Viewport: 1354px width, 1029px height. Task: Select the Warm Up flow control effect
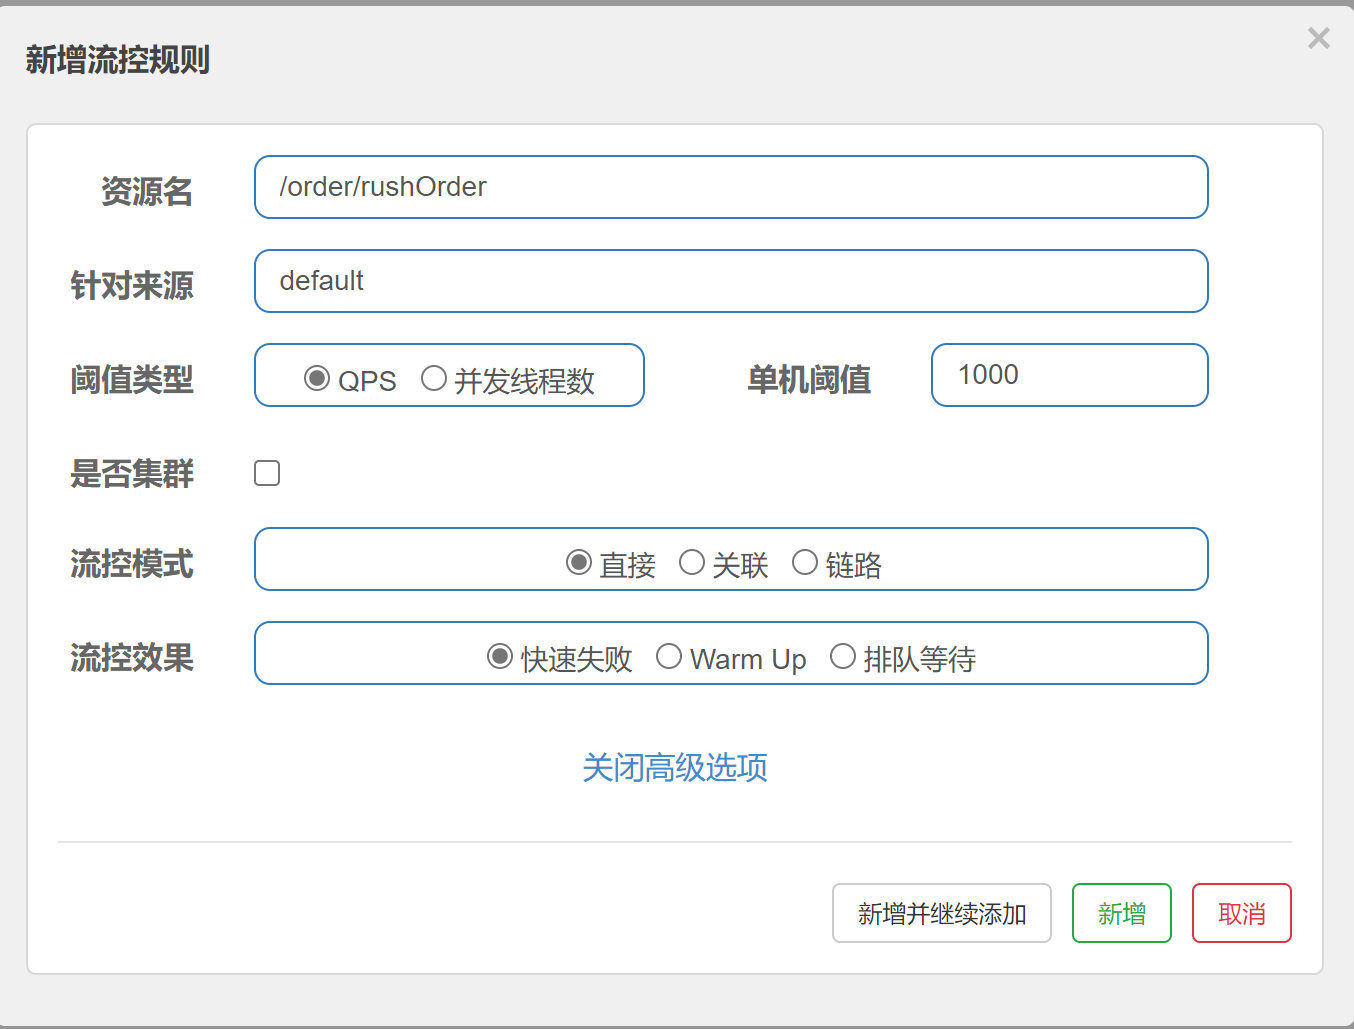669,655
